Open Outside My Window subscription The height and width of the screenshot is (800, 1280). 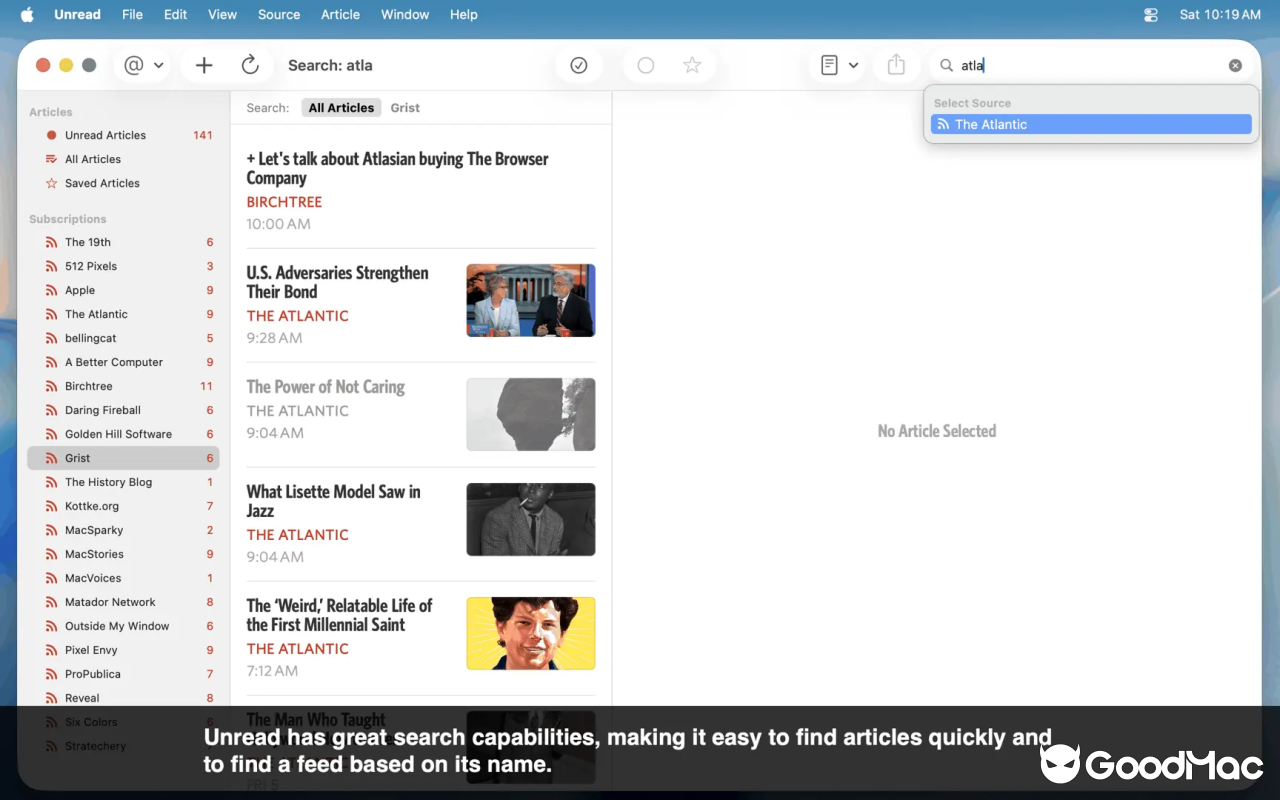point(123,626)
